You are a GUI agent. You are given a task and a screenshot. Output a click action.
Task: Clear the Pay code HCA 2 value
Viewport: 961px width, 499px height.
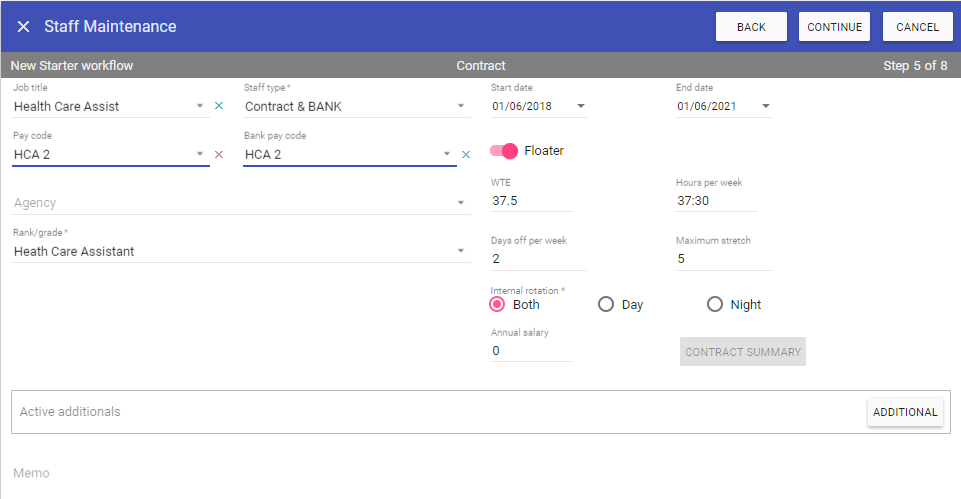[x=219, y=155]
